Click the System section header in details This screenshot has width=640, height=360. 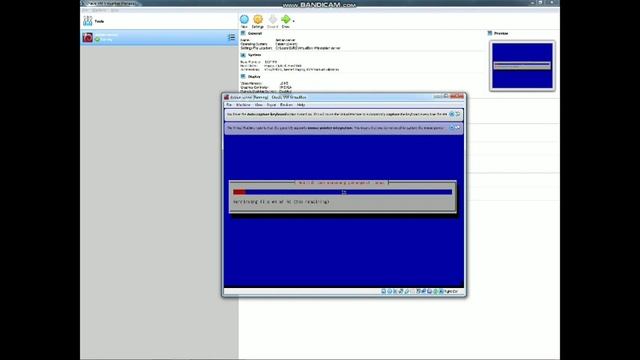point(254,55)
